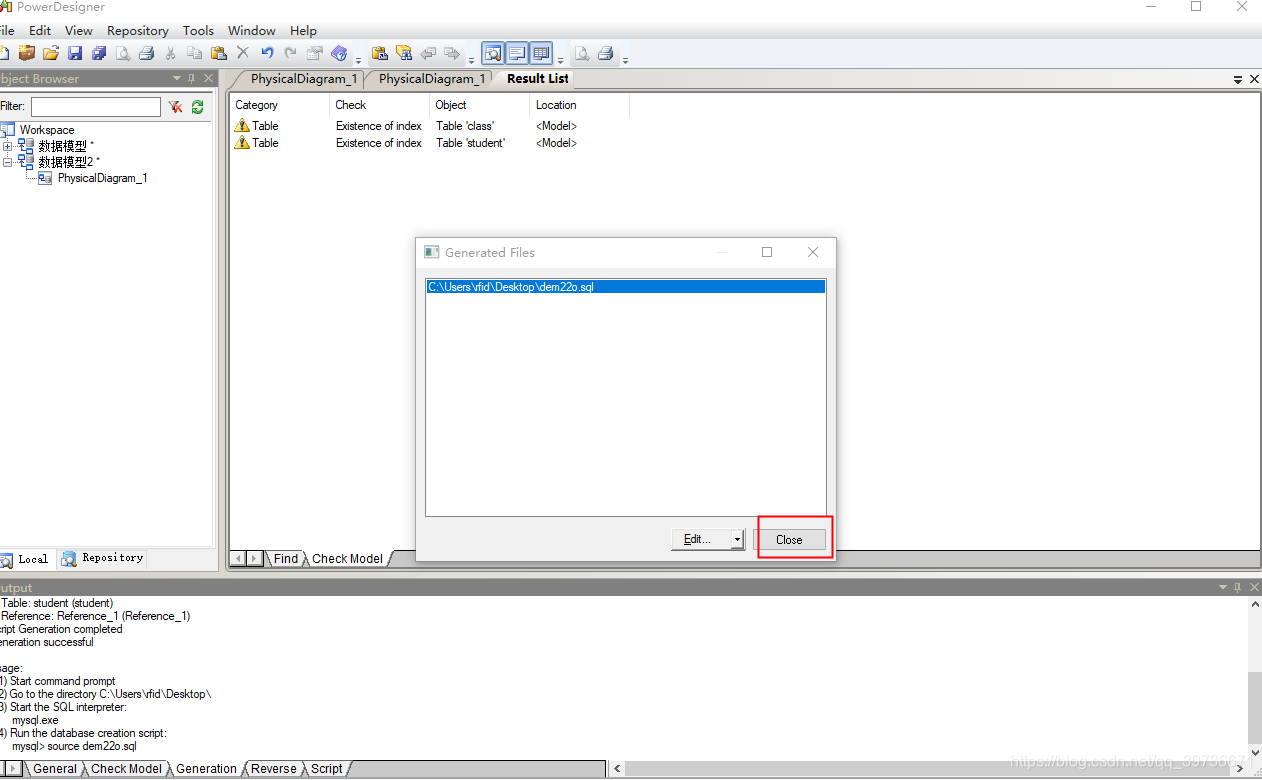
Task: Open the View menu
Action: point(78,30)
